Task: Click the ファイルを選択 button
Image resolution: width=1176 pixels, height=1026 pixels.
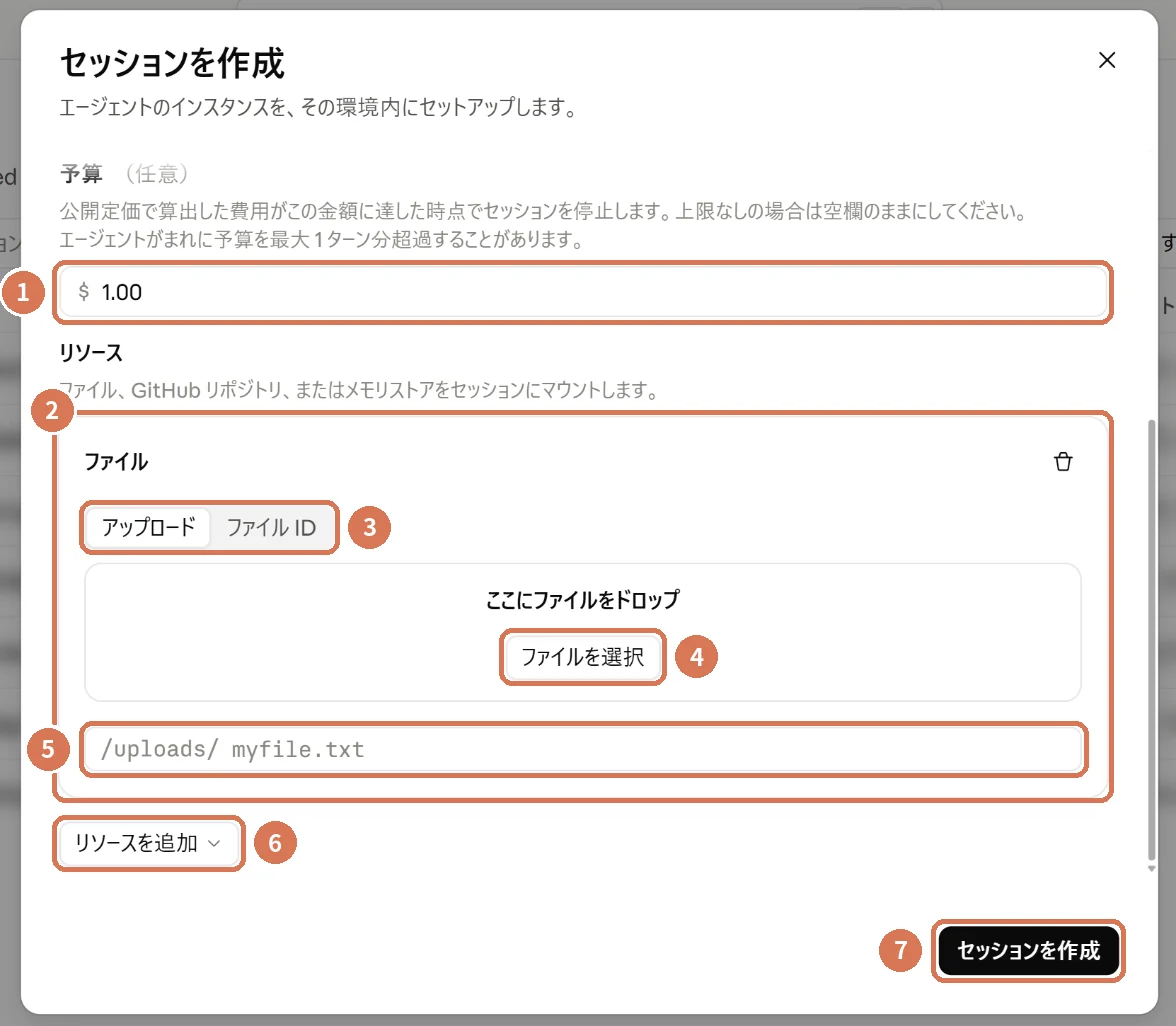Action: (x=583, y=657)
